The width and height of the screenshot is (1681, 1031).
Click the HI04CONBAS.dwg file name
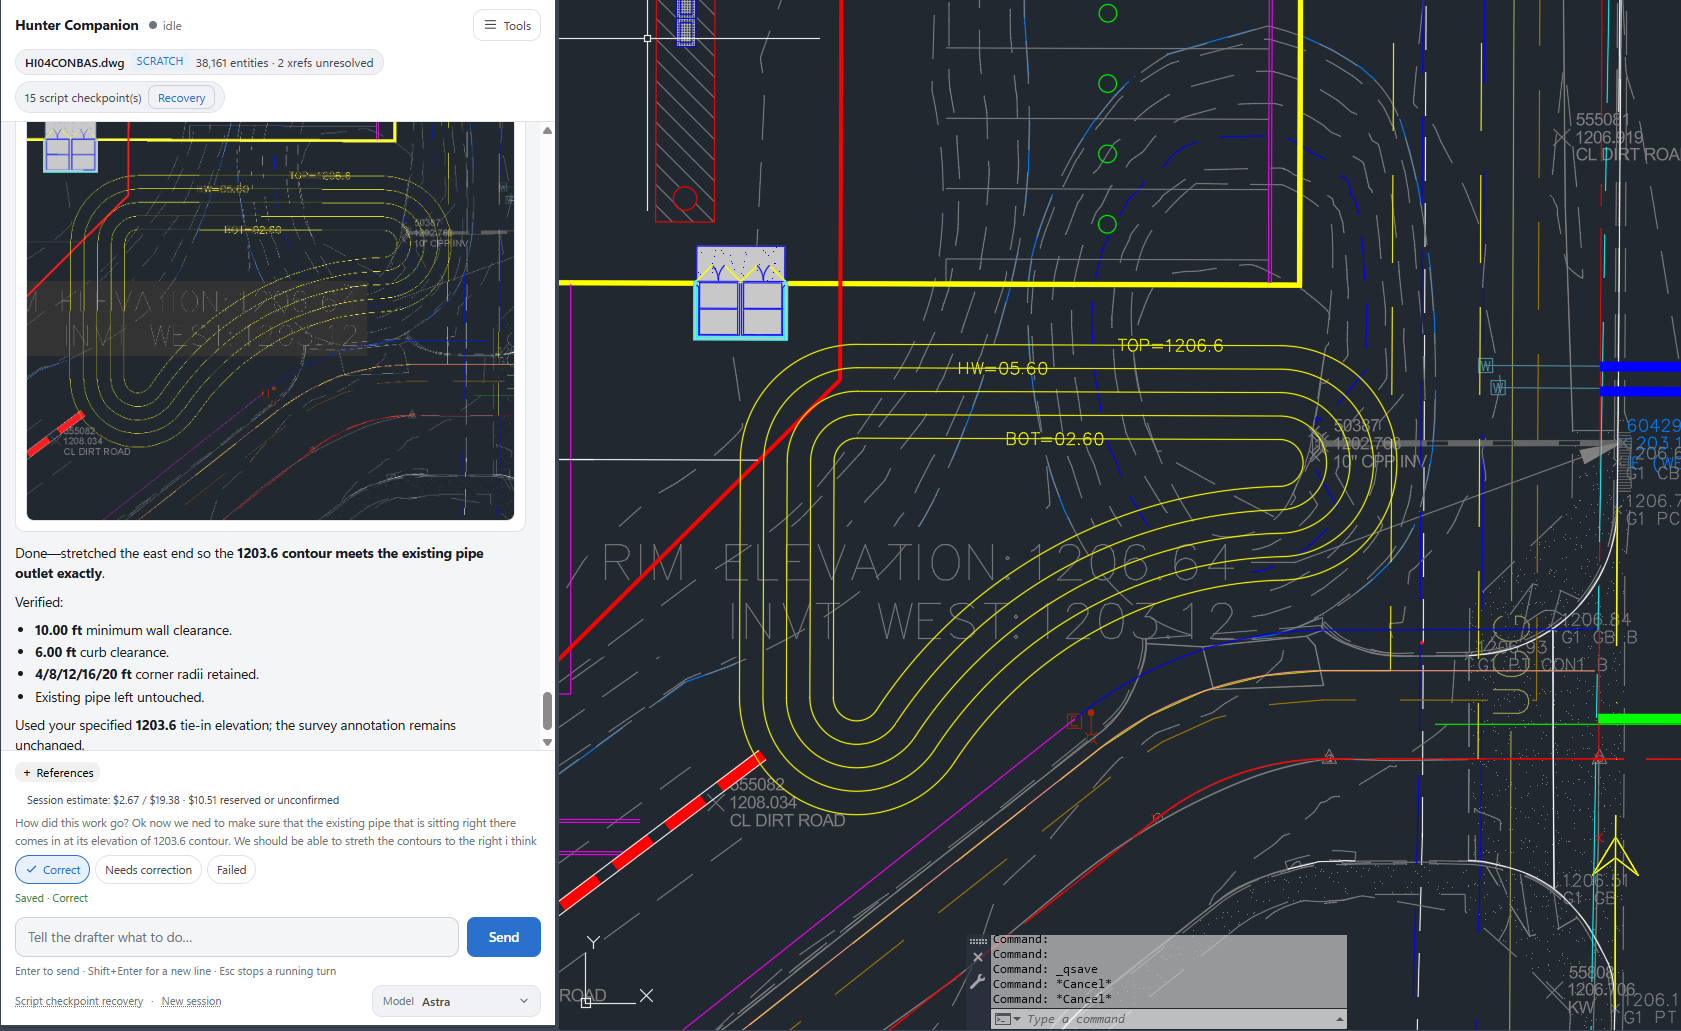(x=75, y=63)
